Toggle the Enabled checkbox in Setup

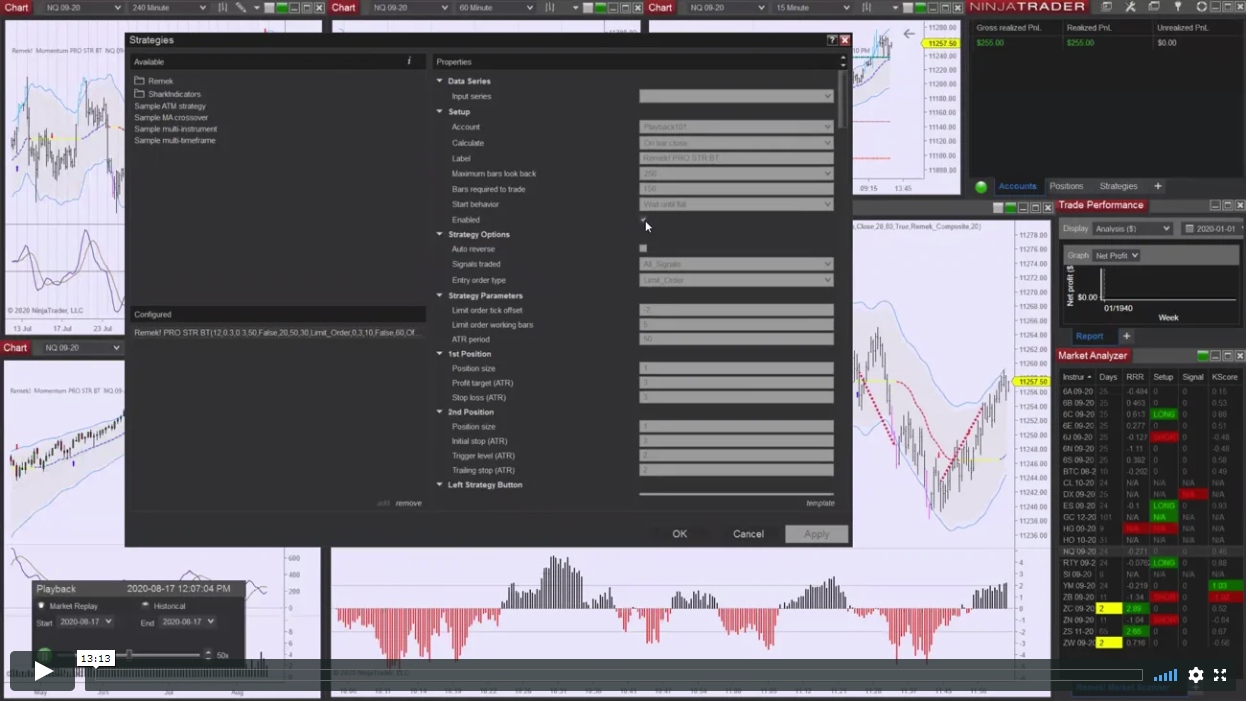coord(643,219)
